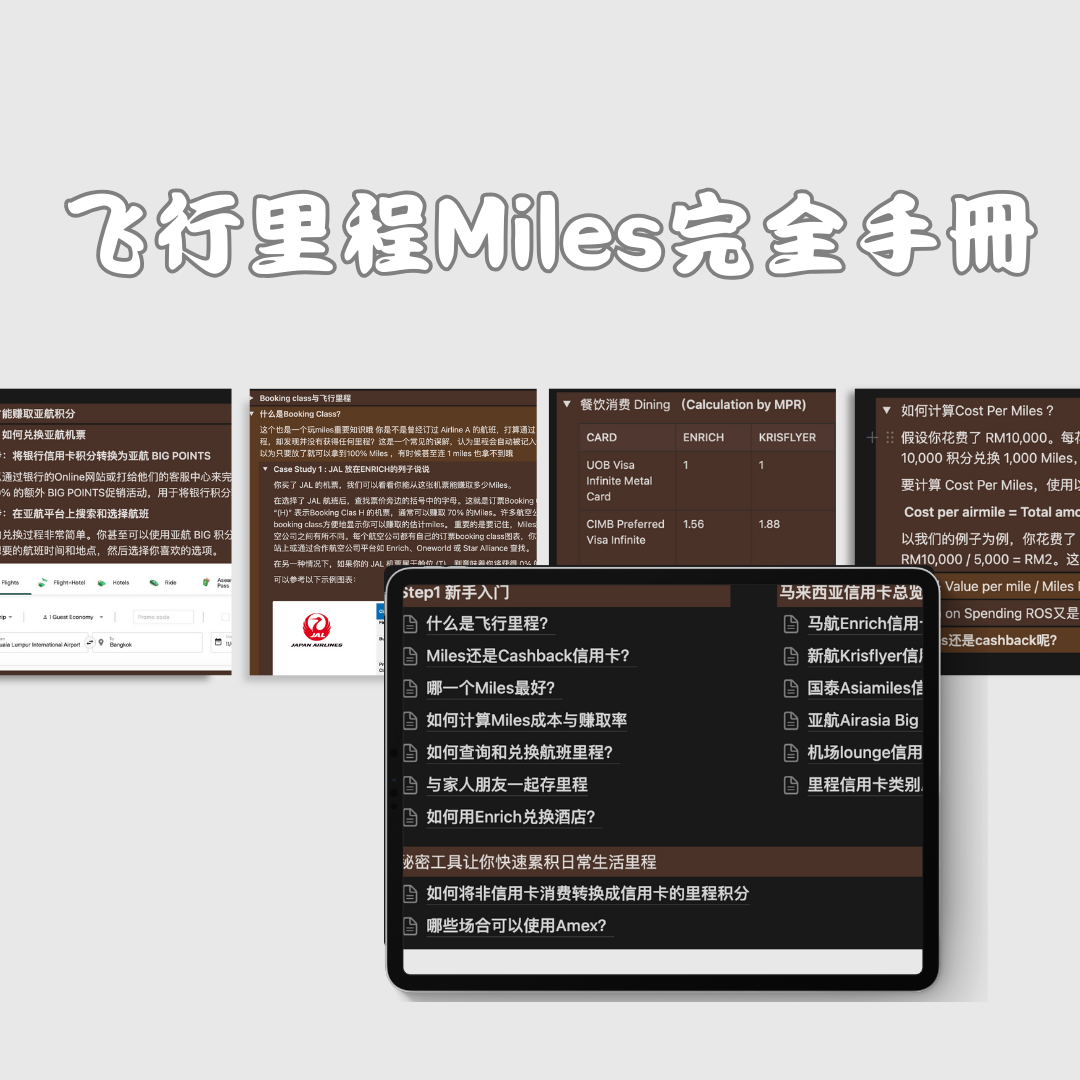Click the Cost per airmile formula line
1080x1080 pixels.
point(990,512)
